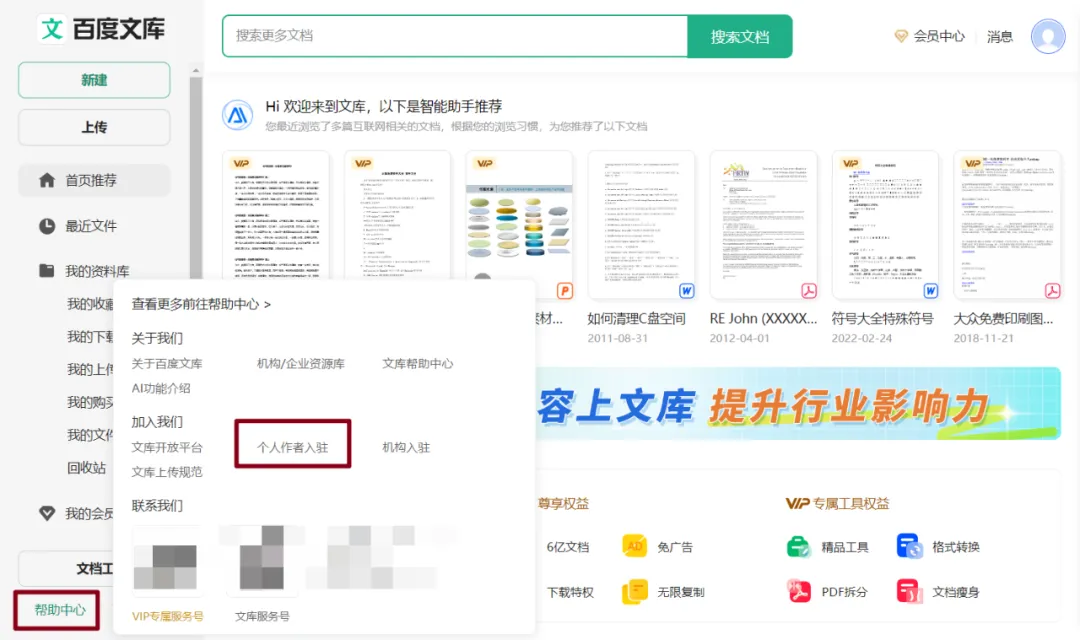
Task: Open the user avatar profile
Action: click(x=1048, y=36)
